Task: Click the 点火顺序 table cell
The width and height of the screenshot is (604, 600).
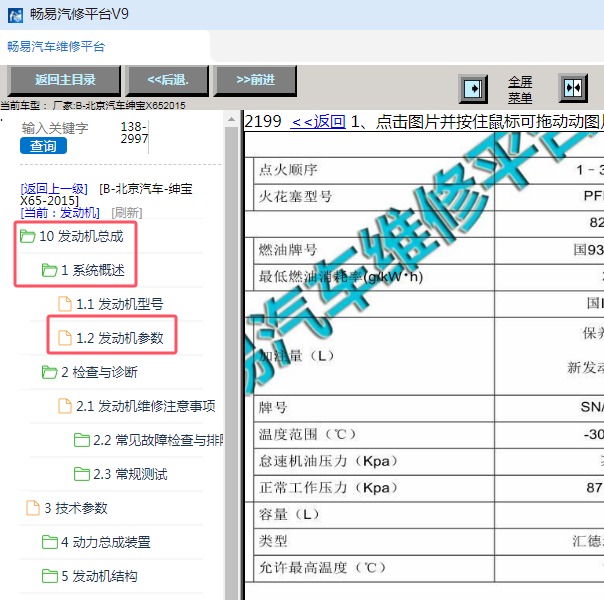Action: pyautogui.click(x=374, y=170)
